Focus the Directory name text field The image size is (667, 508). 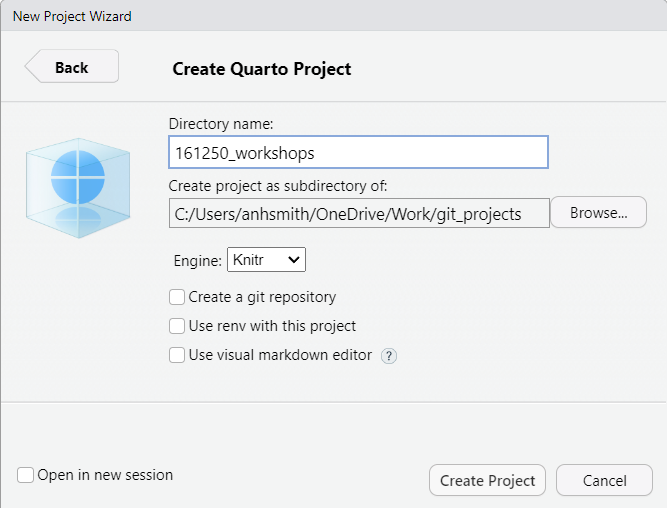pos(358,153)
